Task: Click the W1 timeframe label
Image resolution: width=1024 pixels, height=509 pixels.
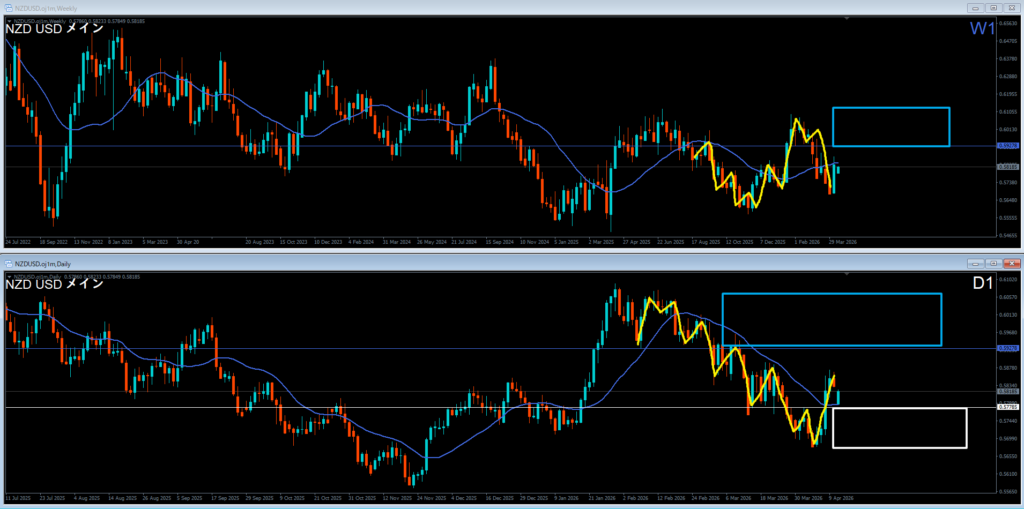Action: (x=982, y=29)
